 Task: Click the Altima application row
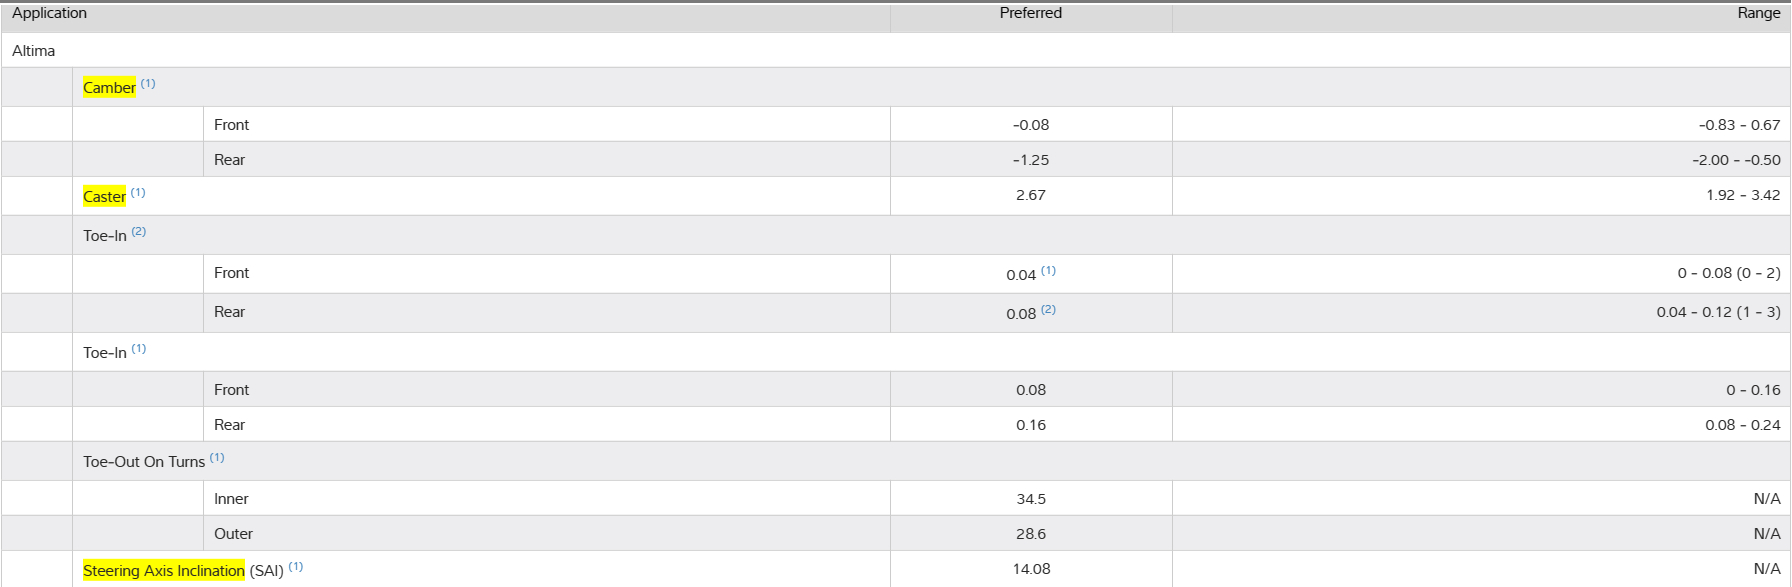click(34, 51)
